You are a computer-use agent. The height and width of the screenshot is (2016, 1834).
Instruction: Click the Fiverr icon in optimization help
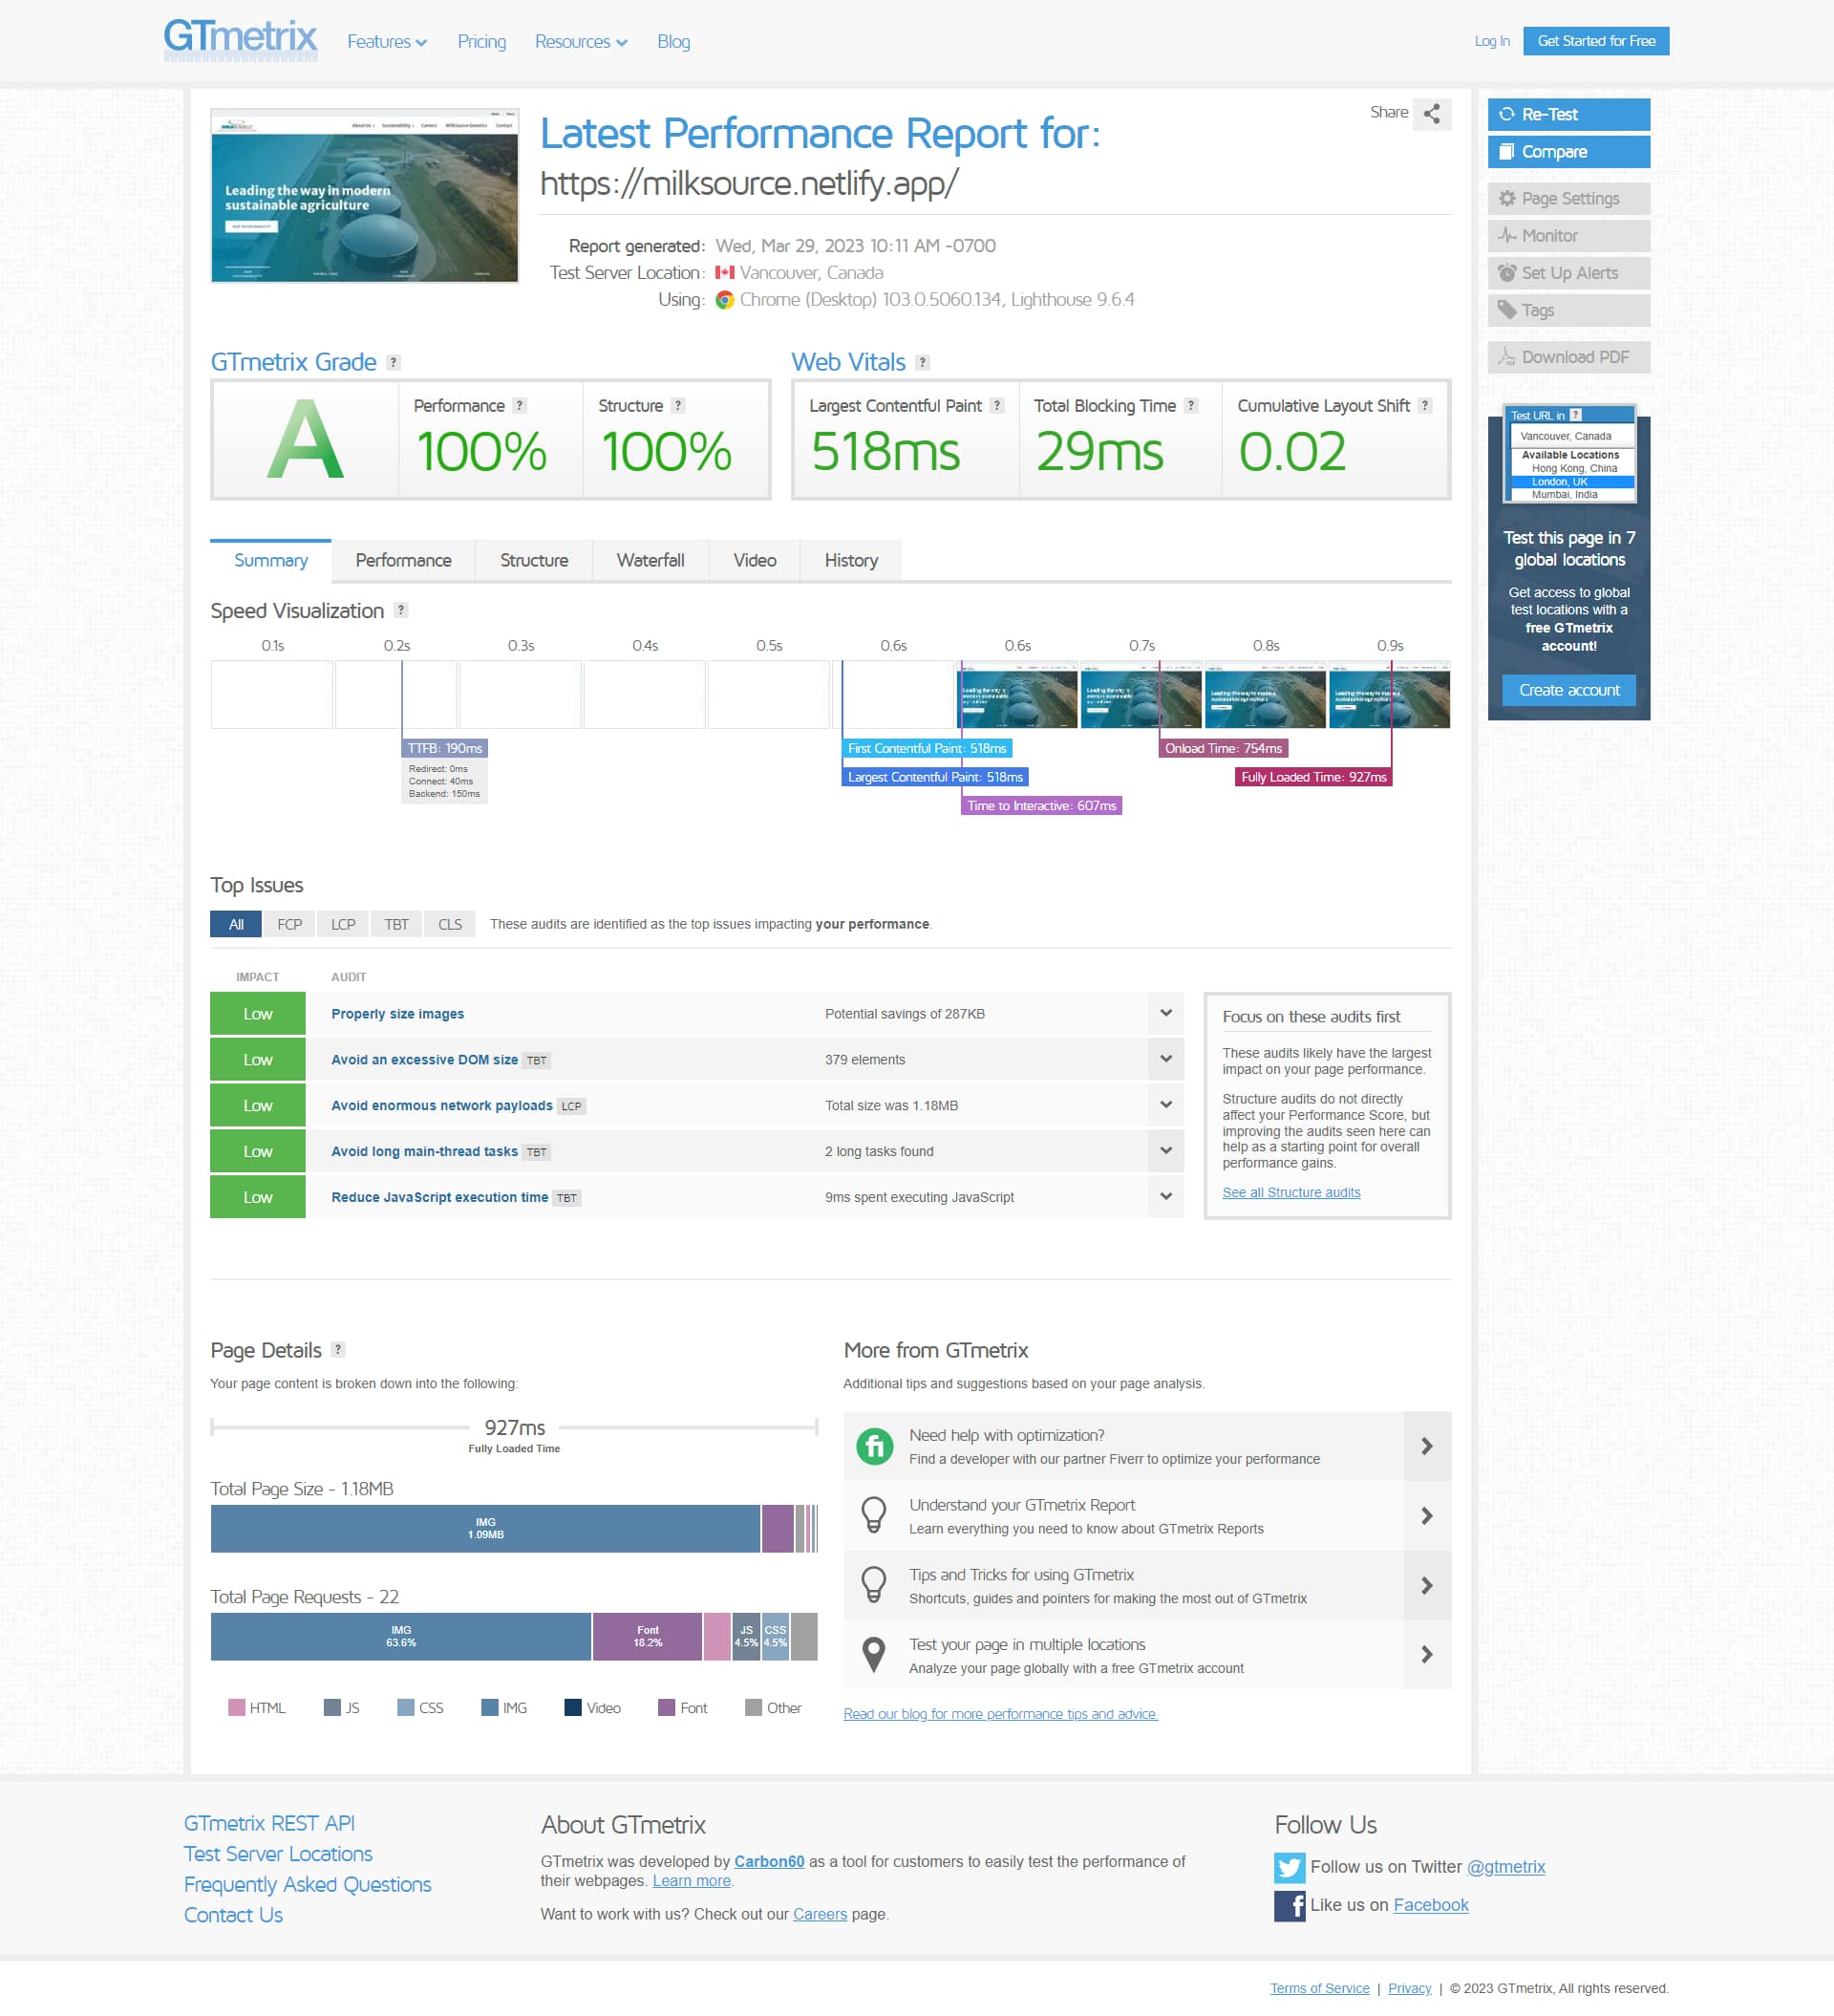pyautogui.click(x=874, y=1446)
